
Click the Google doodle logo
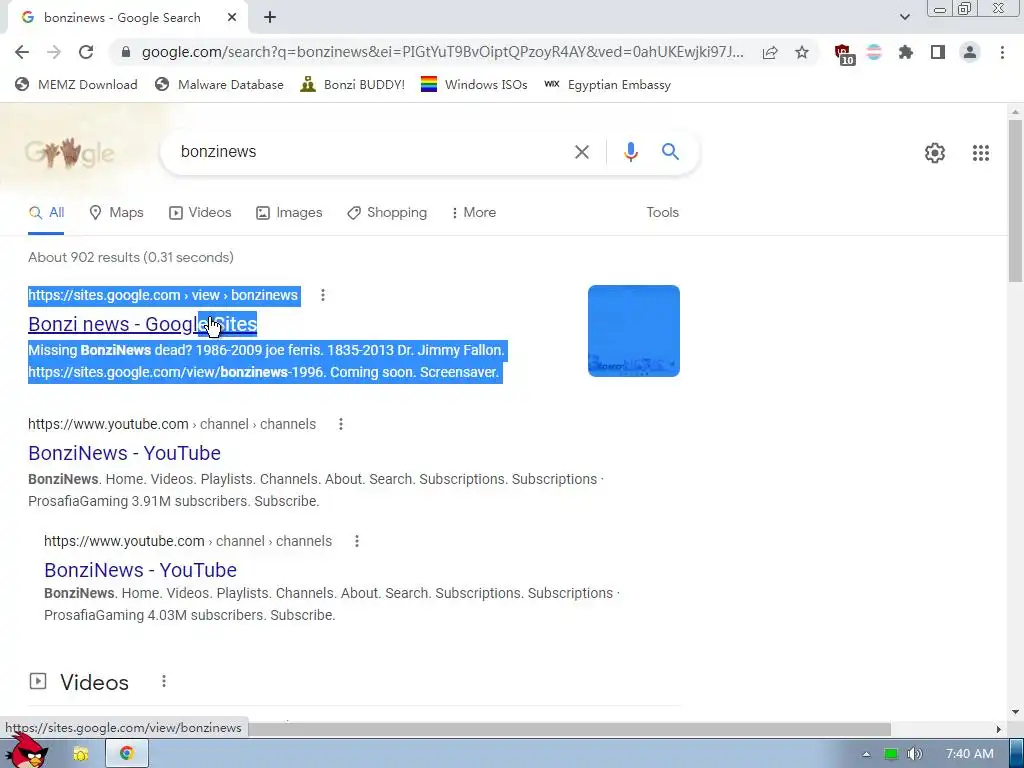click(x=69, y=153)
